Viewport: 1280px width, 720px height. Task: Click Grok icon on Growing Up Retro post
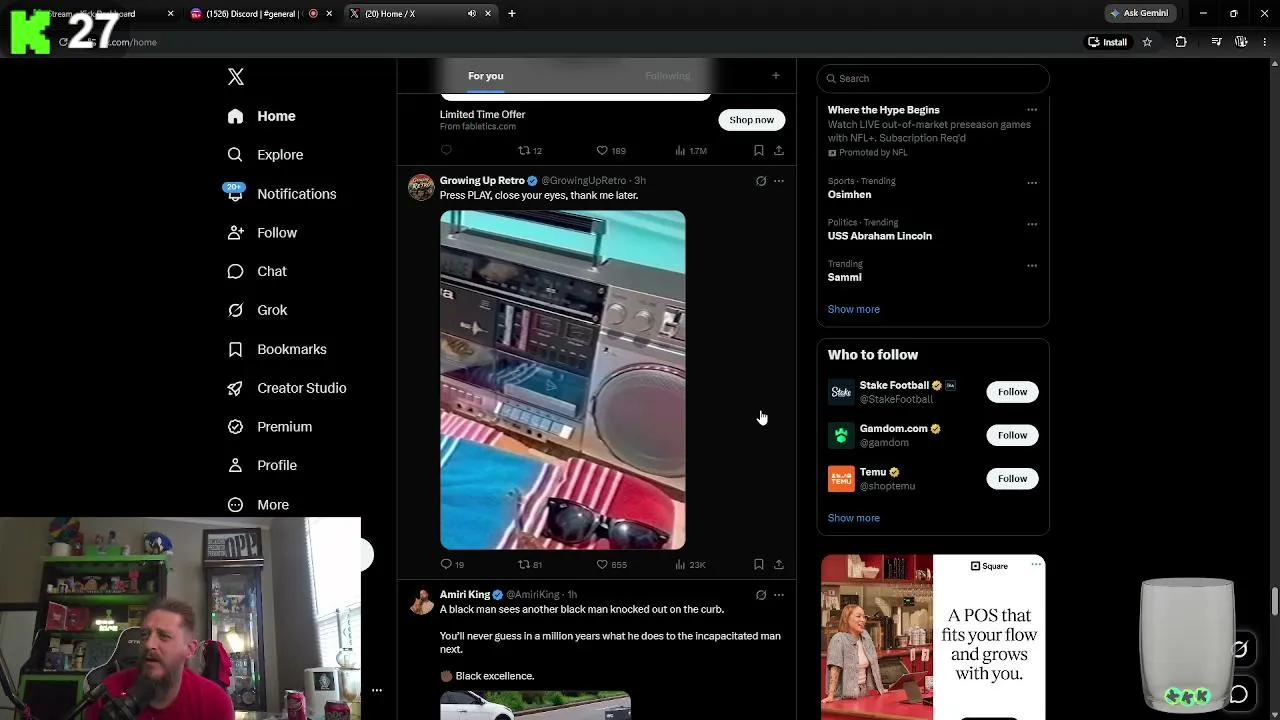(761, 181)
